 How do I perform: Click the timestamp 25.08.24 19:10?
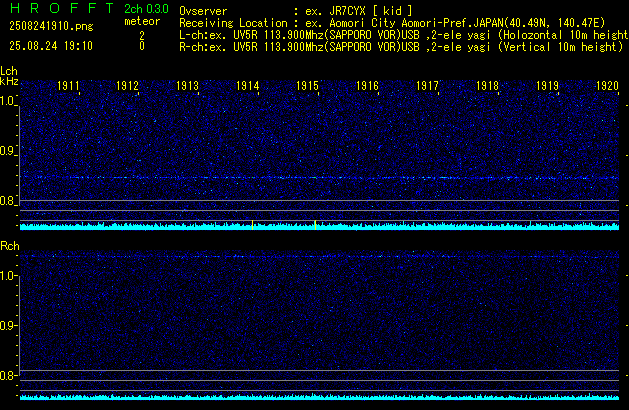[51, 46]
